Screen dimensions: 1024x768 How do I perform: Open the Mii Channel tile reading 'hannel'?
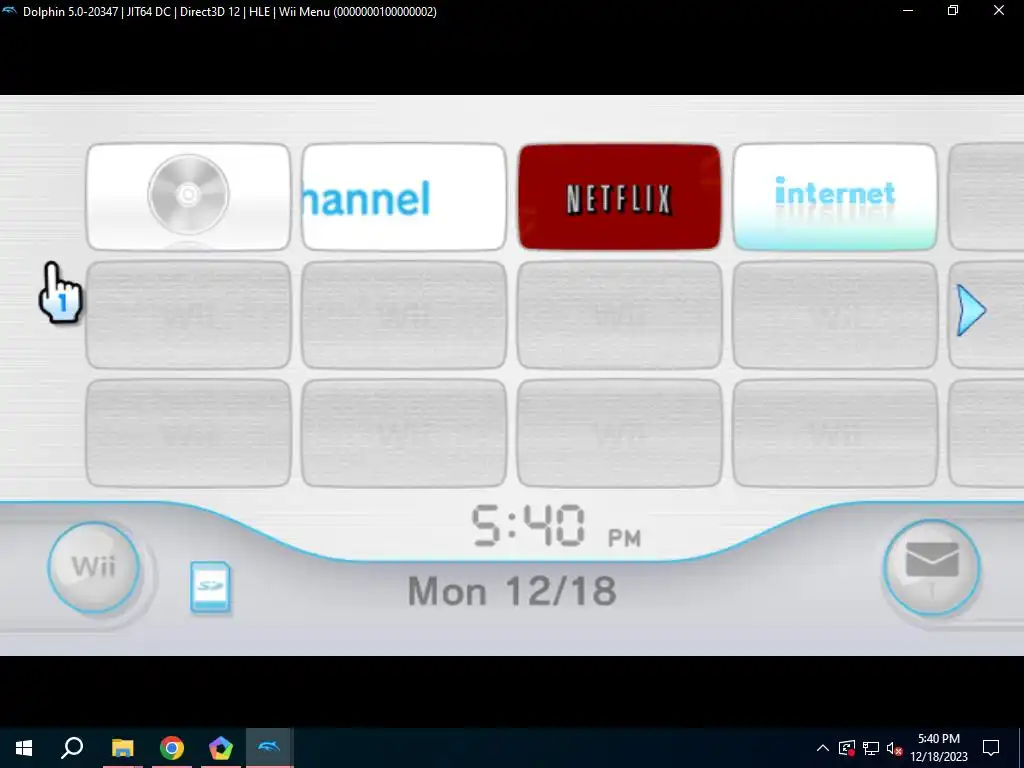coord(404,197)
